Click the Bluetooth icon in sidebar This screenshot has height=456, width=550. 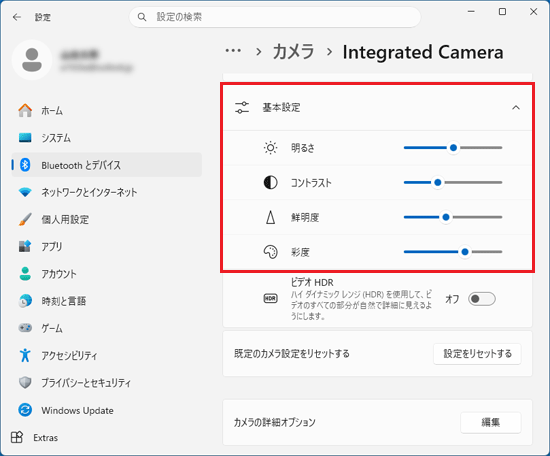tap(25, 165)
